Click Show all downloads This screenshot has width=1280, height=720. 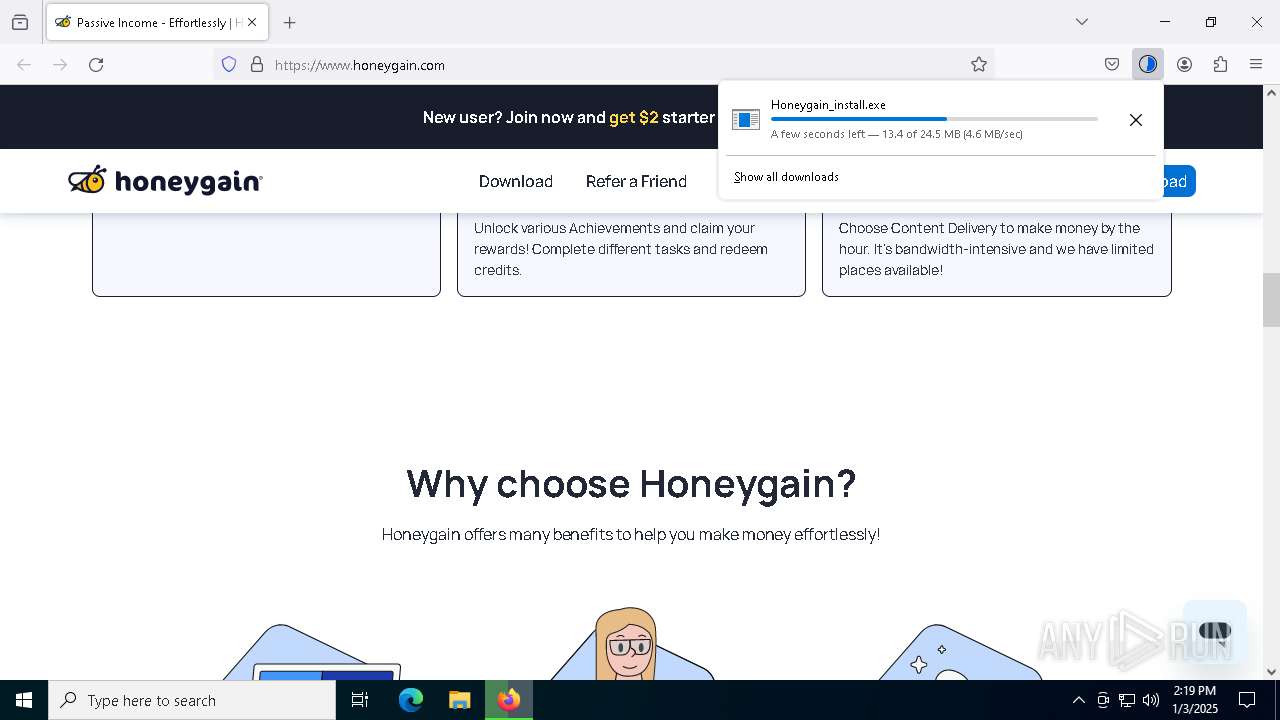click(786, 177)
